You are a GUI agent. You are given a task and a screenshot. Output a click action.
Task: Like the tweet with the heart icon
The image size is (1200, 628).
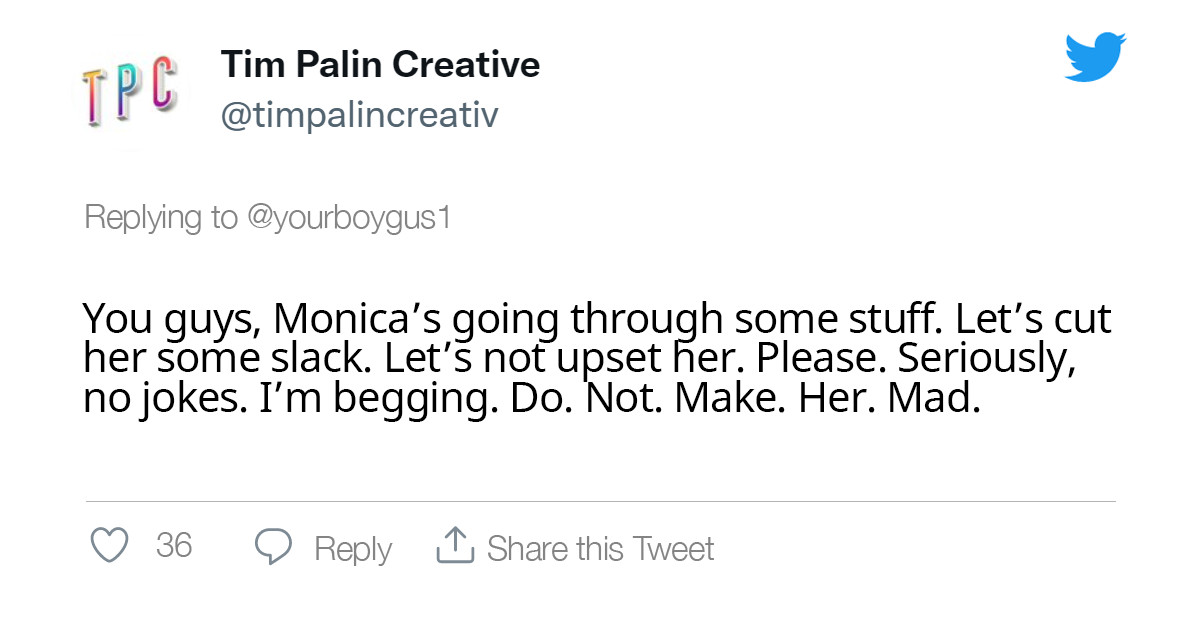110,546
